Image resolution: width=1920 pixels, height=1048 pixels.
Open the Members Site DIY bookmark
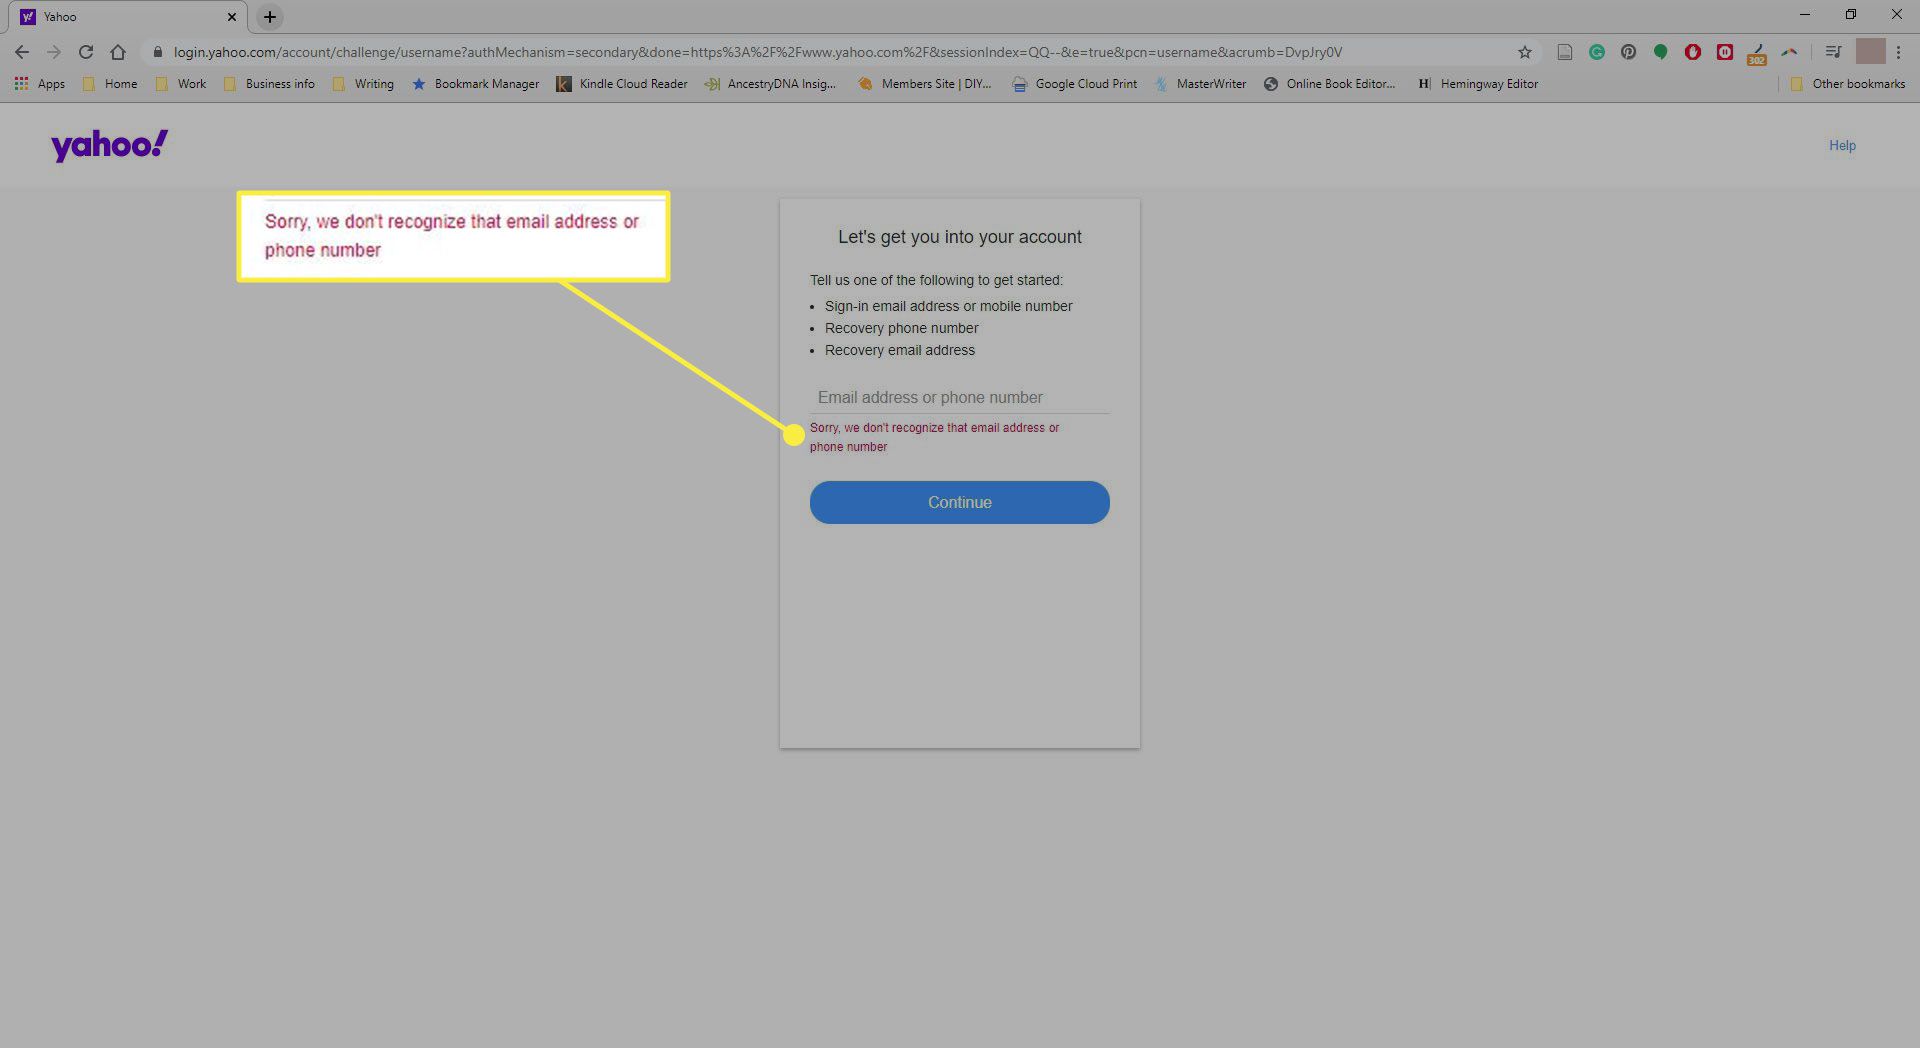[x=925, y=84]
